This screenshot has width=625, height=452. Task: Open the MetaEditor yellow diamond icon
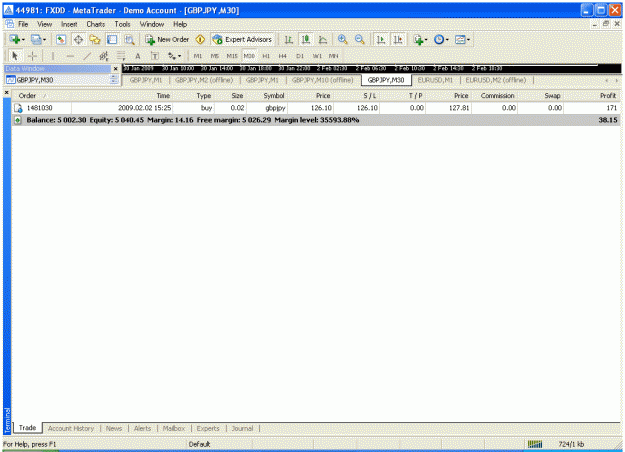[200, 39]
